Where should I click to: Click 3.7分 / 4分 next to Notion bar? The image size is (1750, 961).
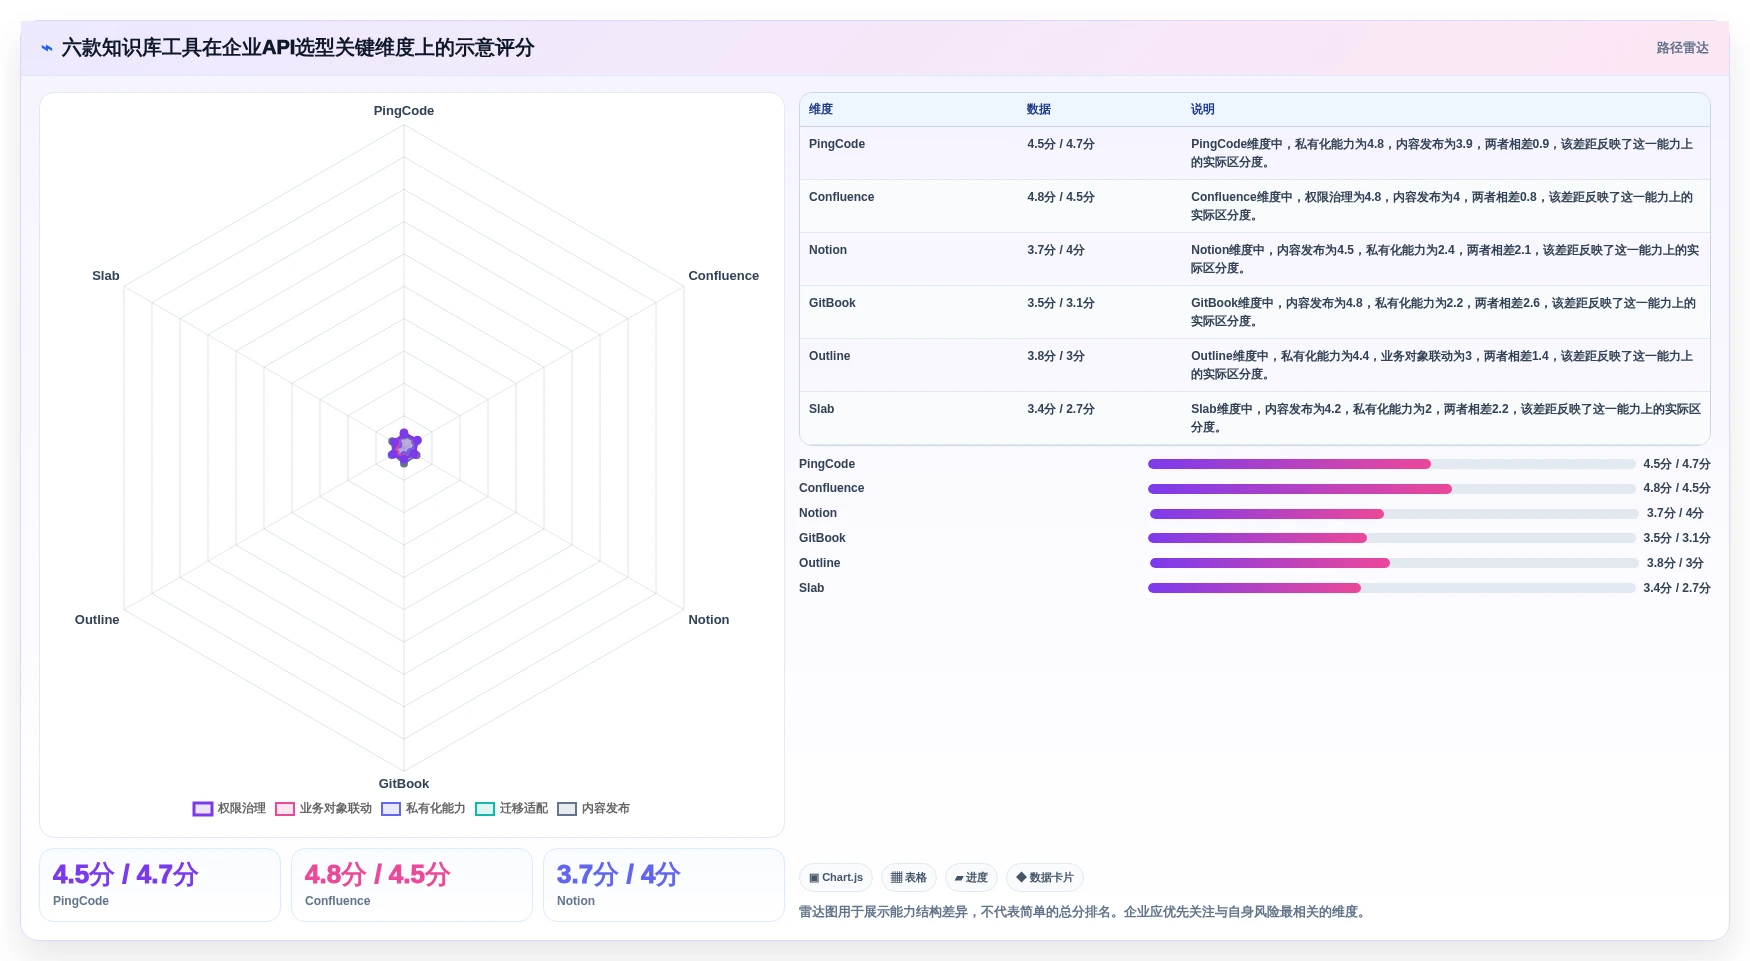coord(1675,513)
